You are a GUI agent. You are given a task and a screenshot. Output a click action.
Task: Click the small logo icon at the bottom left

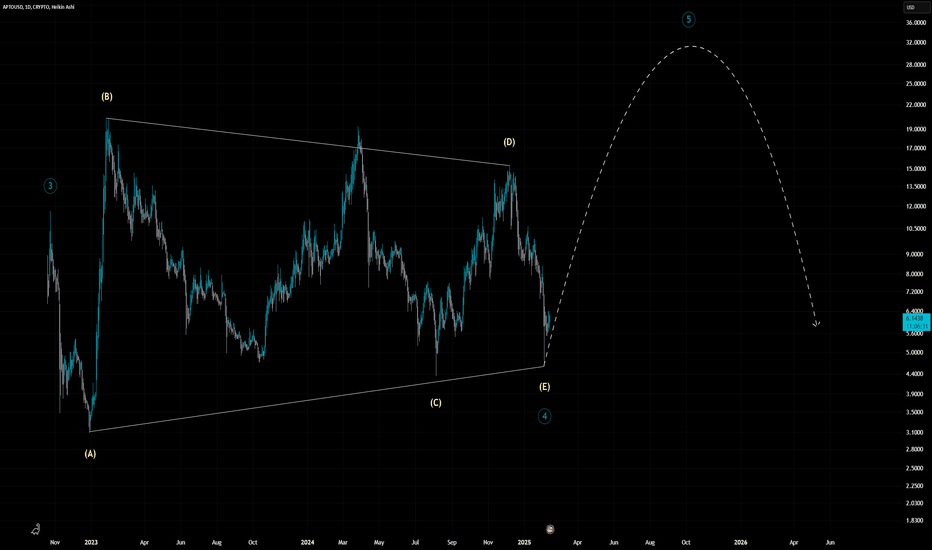point(36,529)
